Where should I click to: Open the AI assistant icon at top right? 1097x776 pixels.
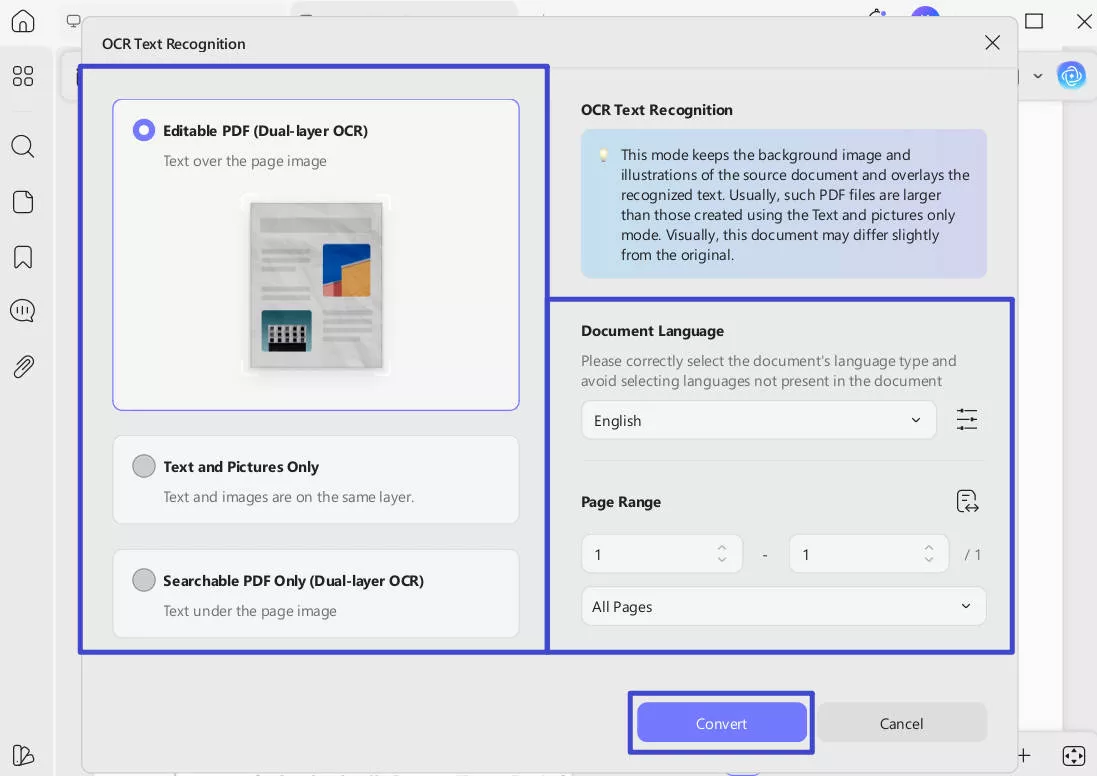pyautogui.click(x=1072, y=75)
